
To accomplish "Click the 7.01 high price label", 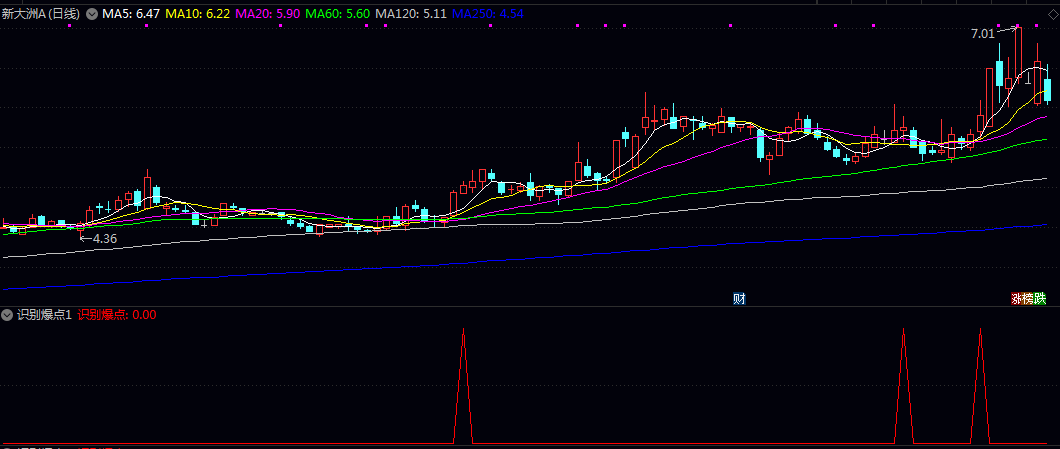I will coord(982,33).
